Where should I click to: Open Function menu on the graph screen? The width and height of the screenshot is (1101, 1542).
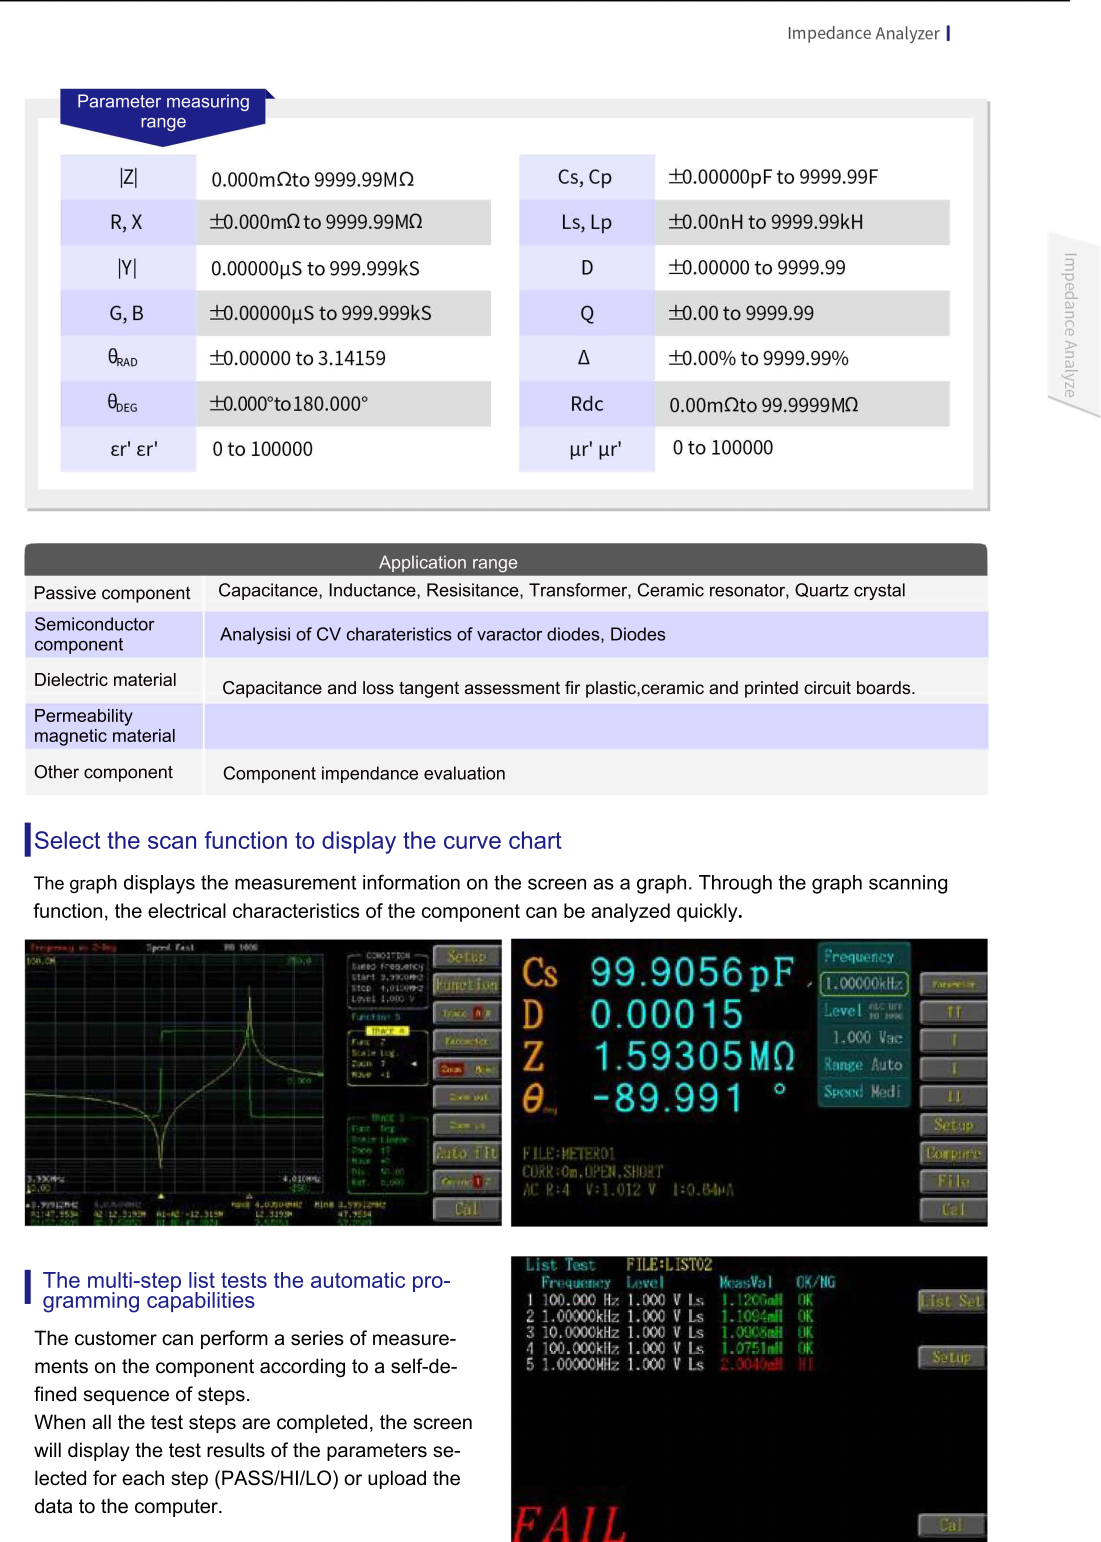[466, 985]
